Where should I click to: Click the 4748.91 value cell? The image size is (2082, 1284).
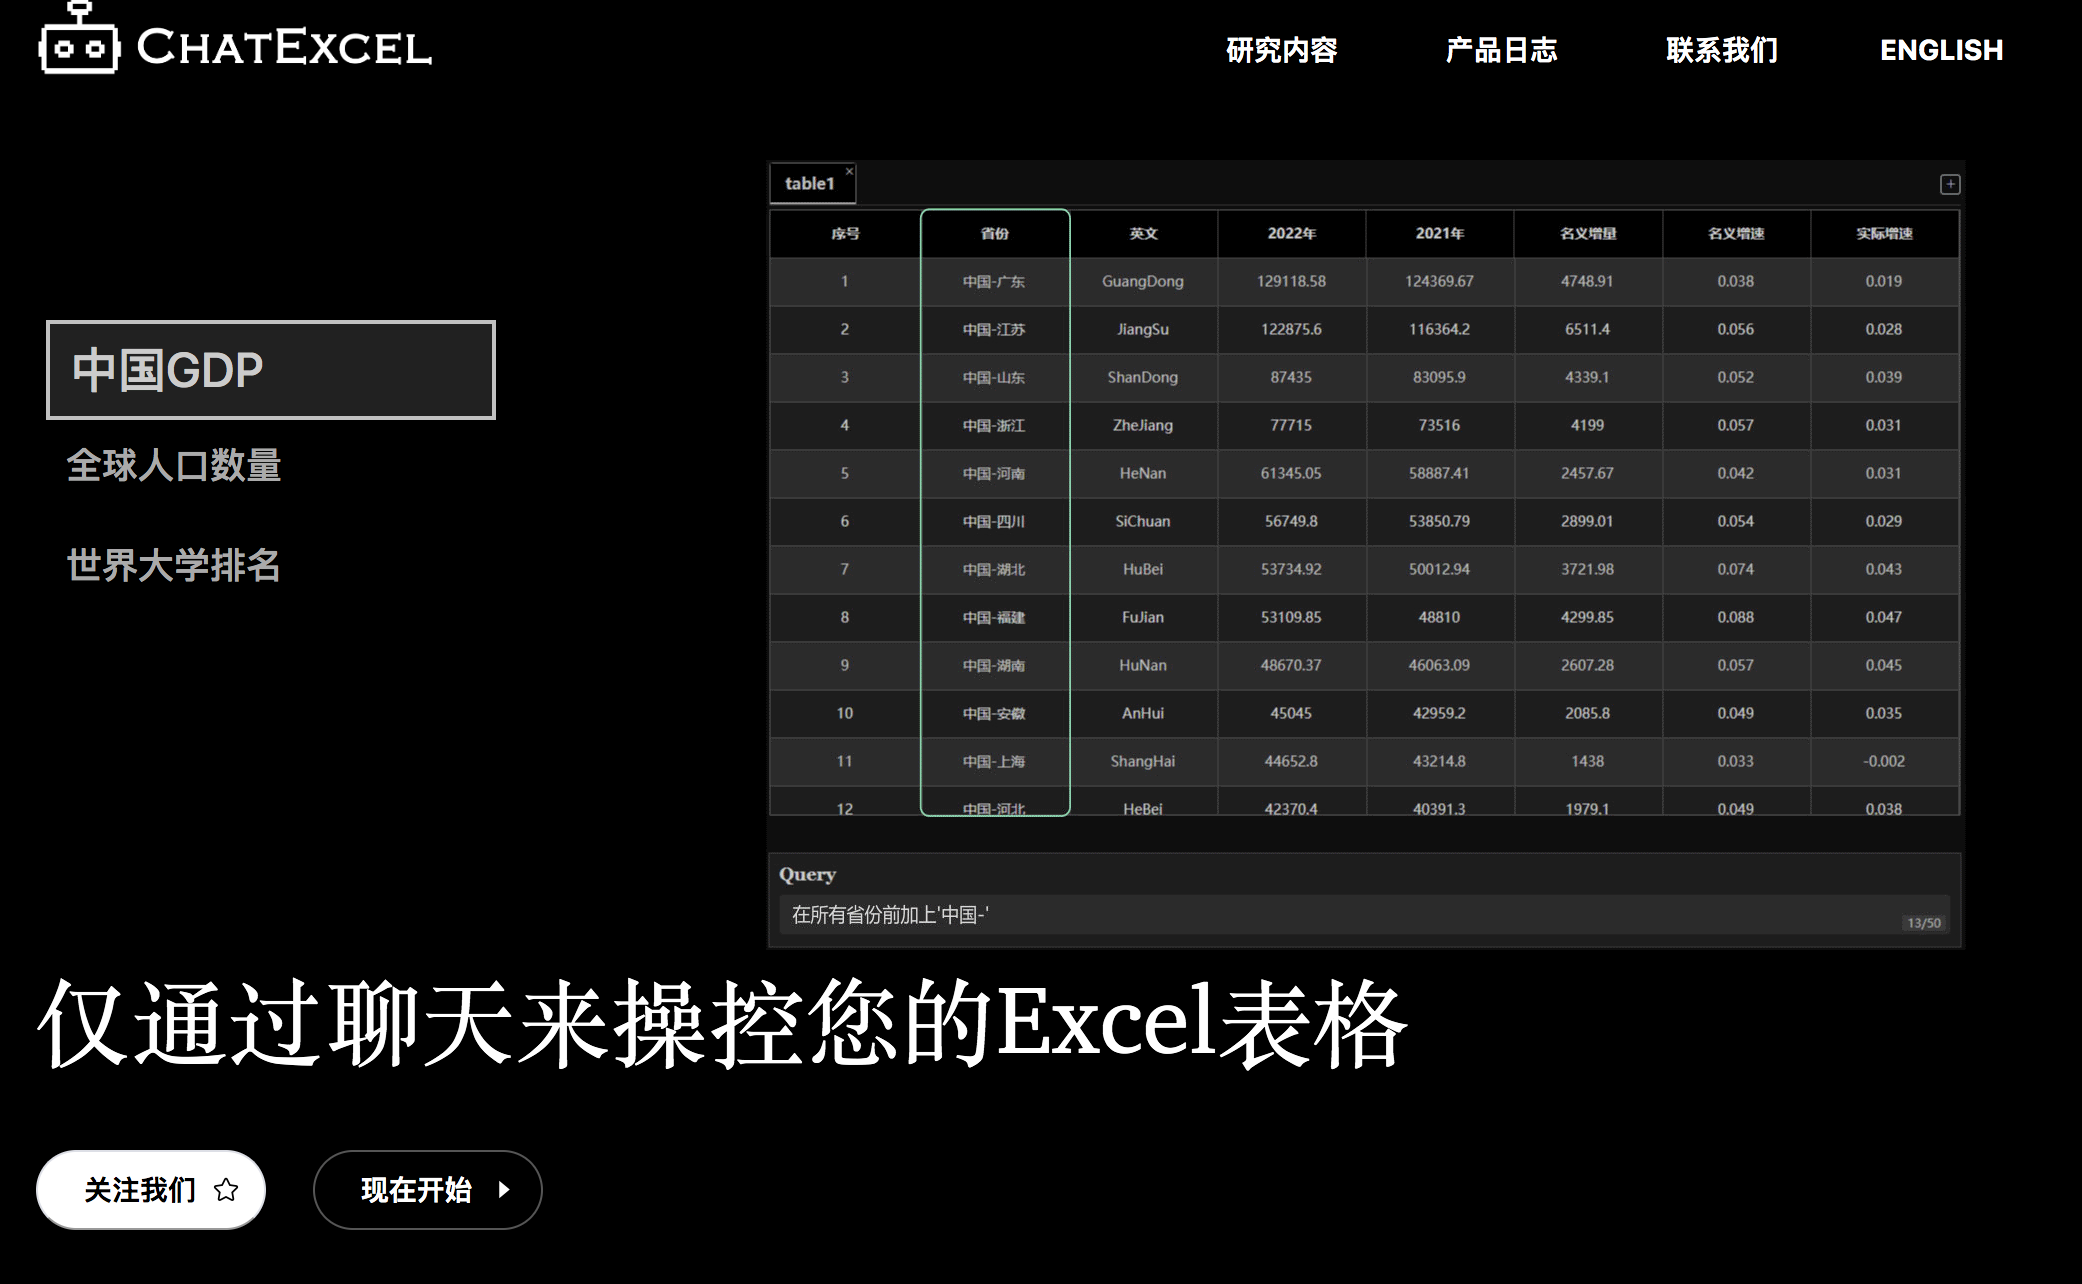(1588, 282)
